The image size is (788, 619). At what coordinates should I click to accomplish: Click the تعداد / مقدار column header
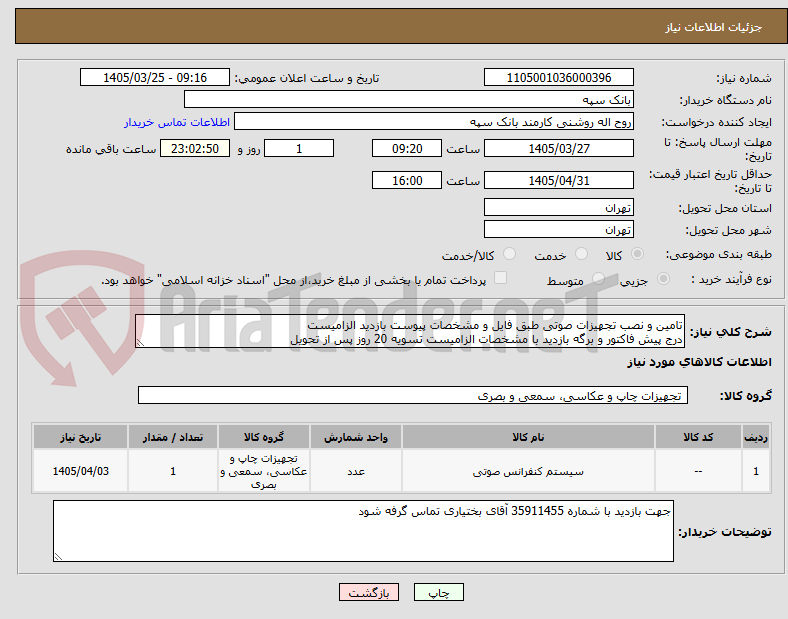173,437
